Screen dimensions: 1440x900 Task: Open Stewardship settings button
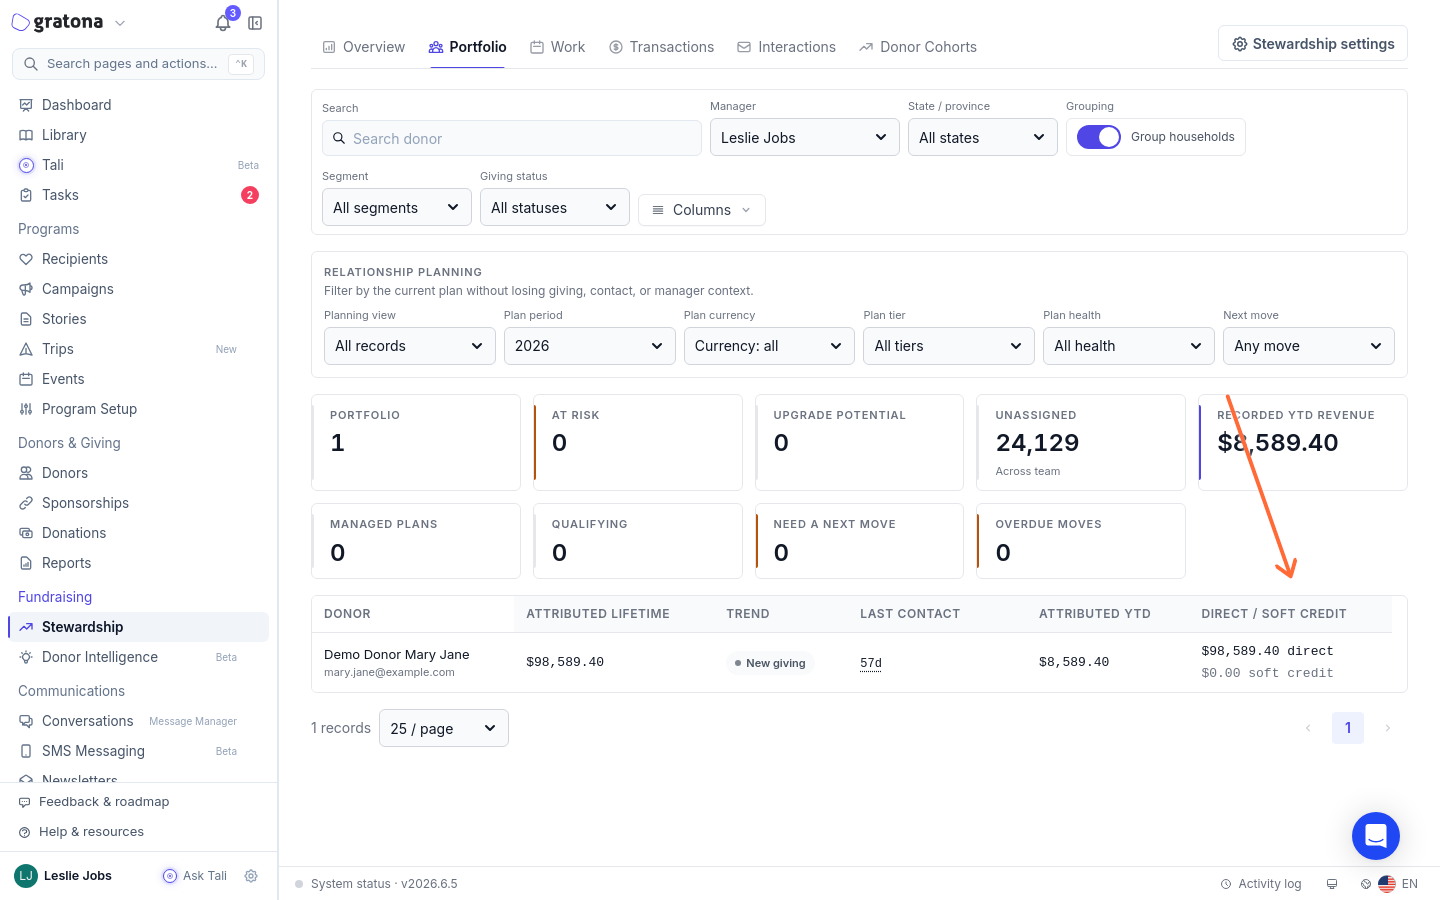(x=1313, y=44)
